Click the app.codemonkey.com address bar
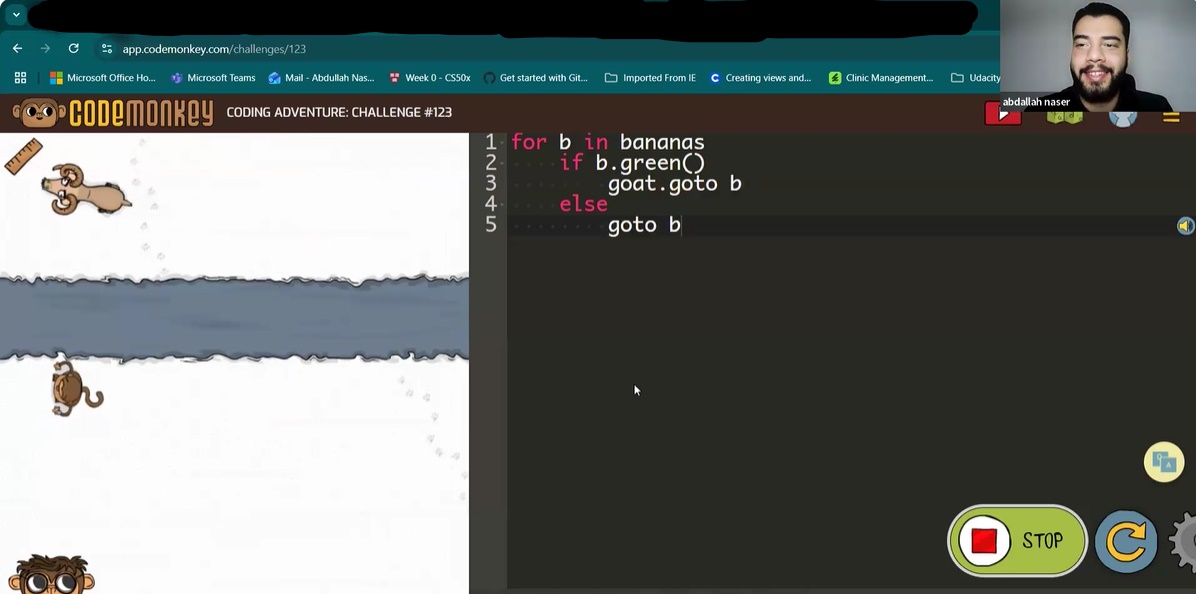This screenshot has height=594, width=1196. (x=214, y=49)
